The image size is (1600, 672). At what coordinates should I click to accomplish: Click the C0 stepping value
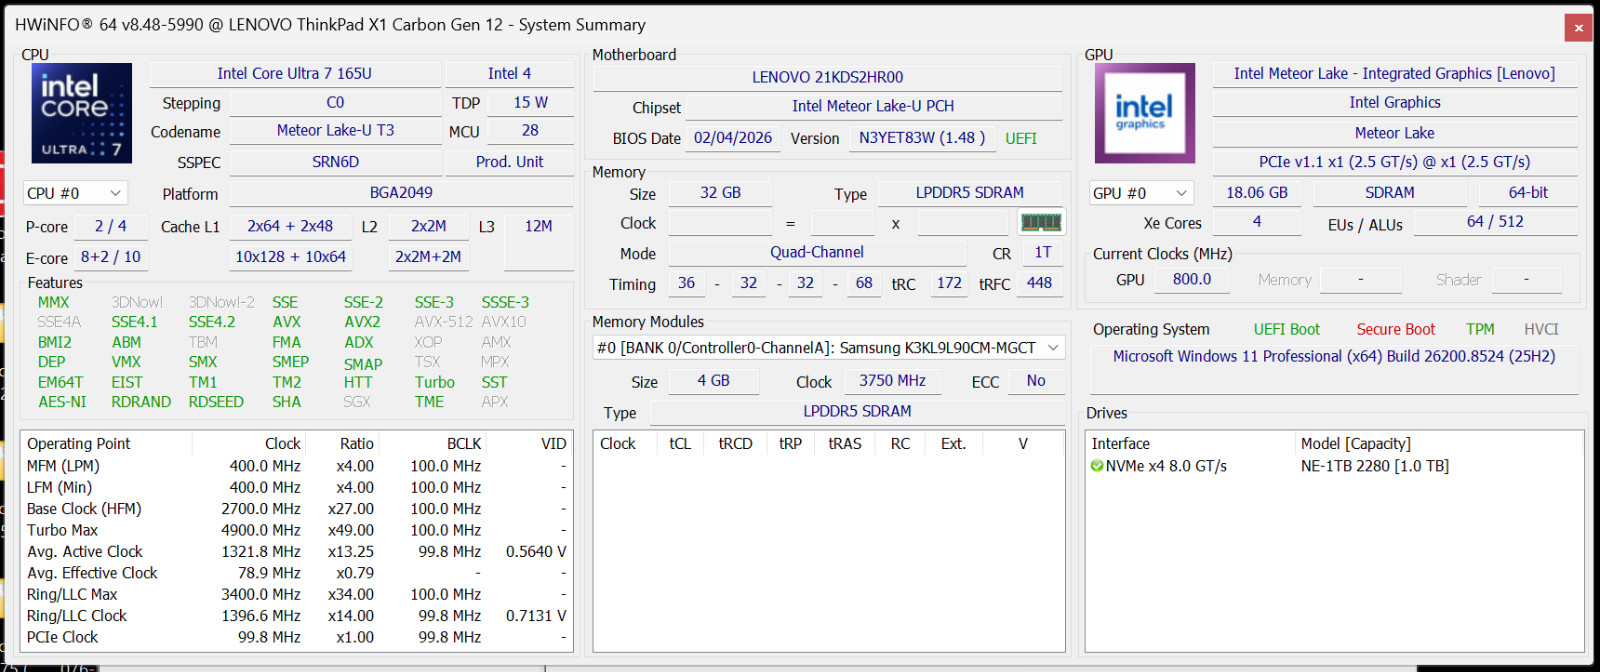point(336,103)
